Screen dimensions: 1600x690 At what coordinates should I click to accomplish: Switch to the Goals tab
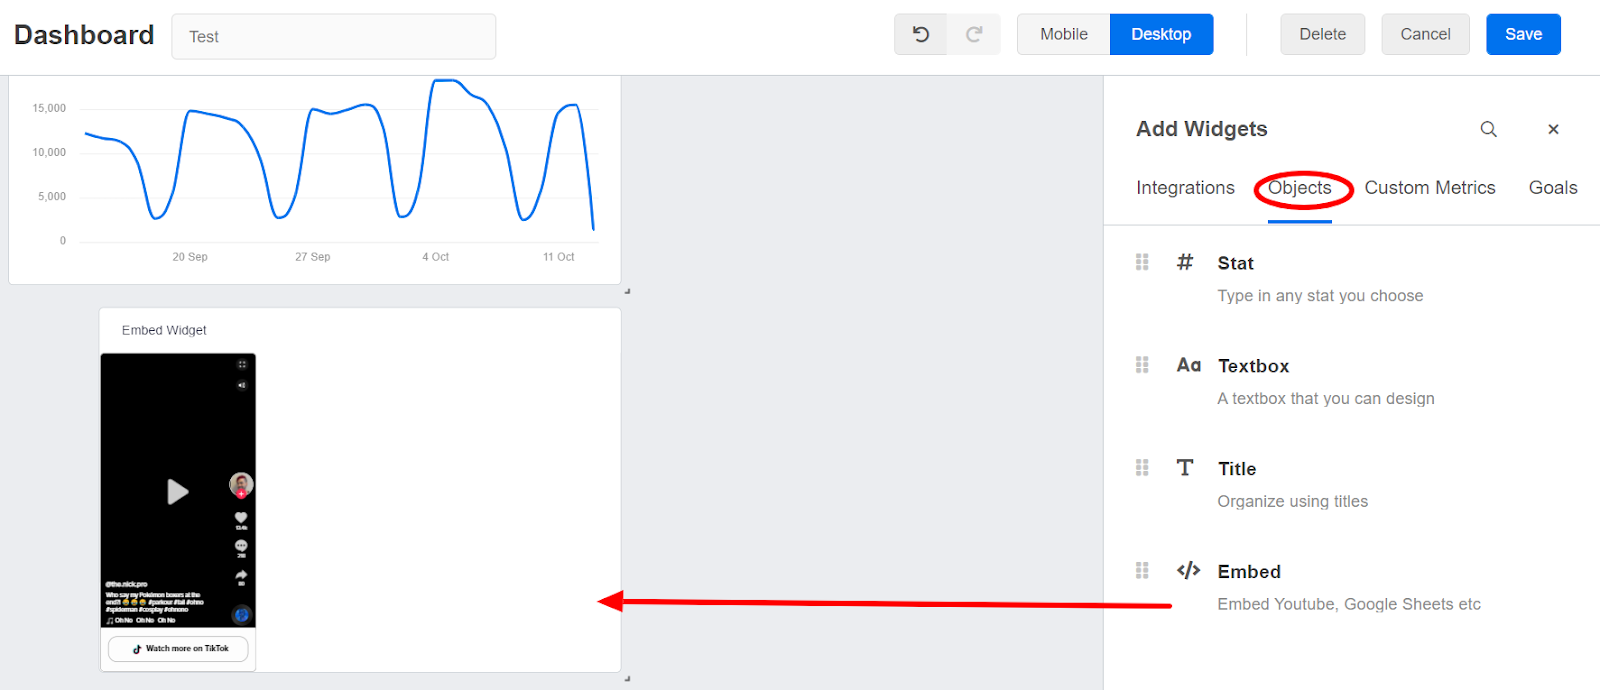tap(1552, 187)
